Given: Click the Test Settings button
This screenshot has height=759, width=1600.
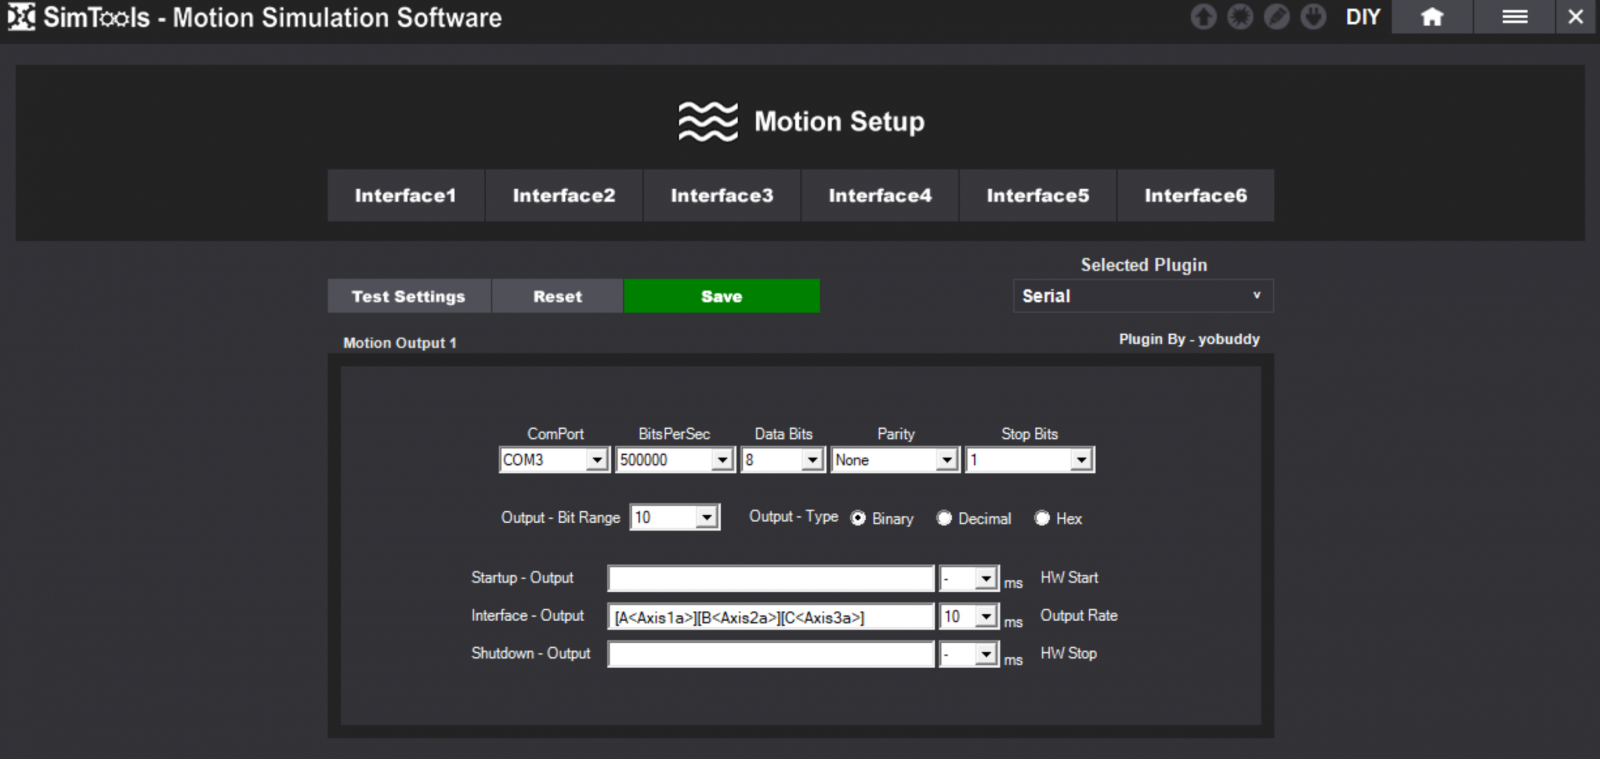Looking at the screenshot, I should click(x=408, y=297).
